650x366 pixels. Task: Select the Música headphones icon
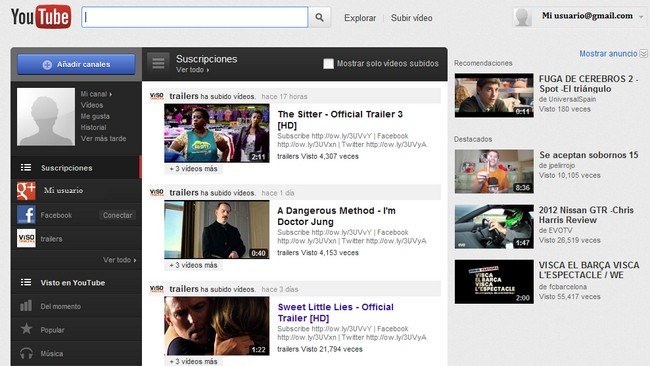click(26, 353)
